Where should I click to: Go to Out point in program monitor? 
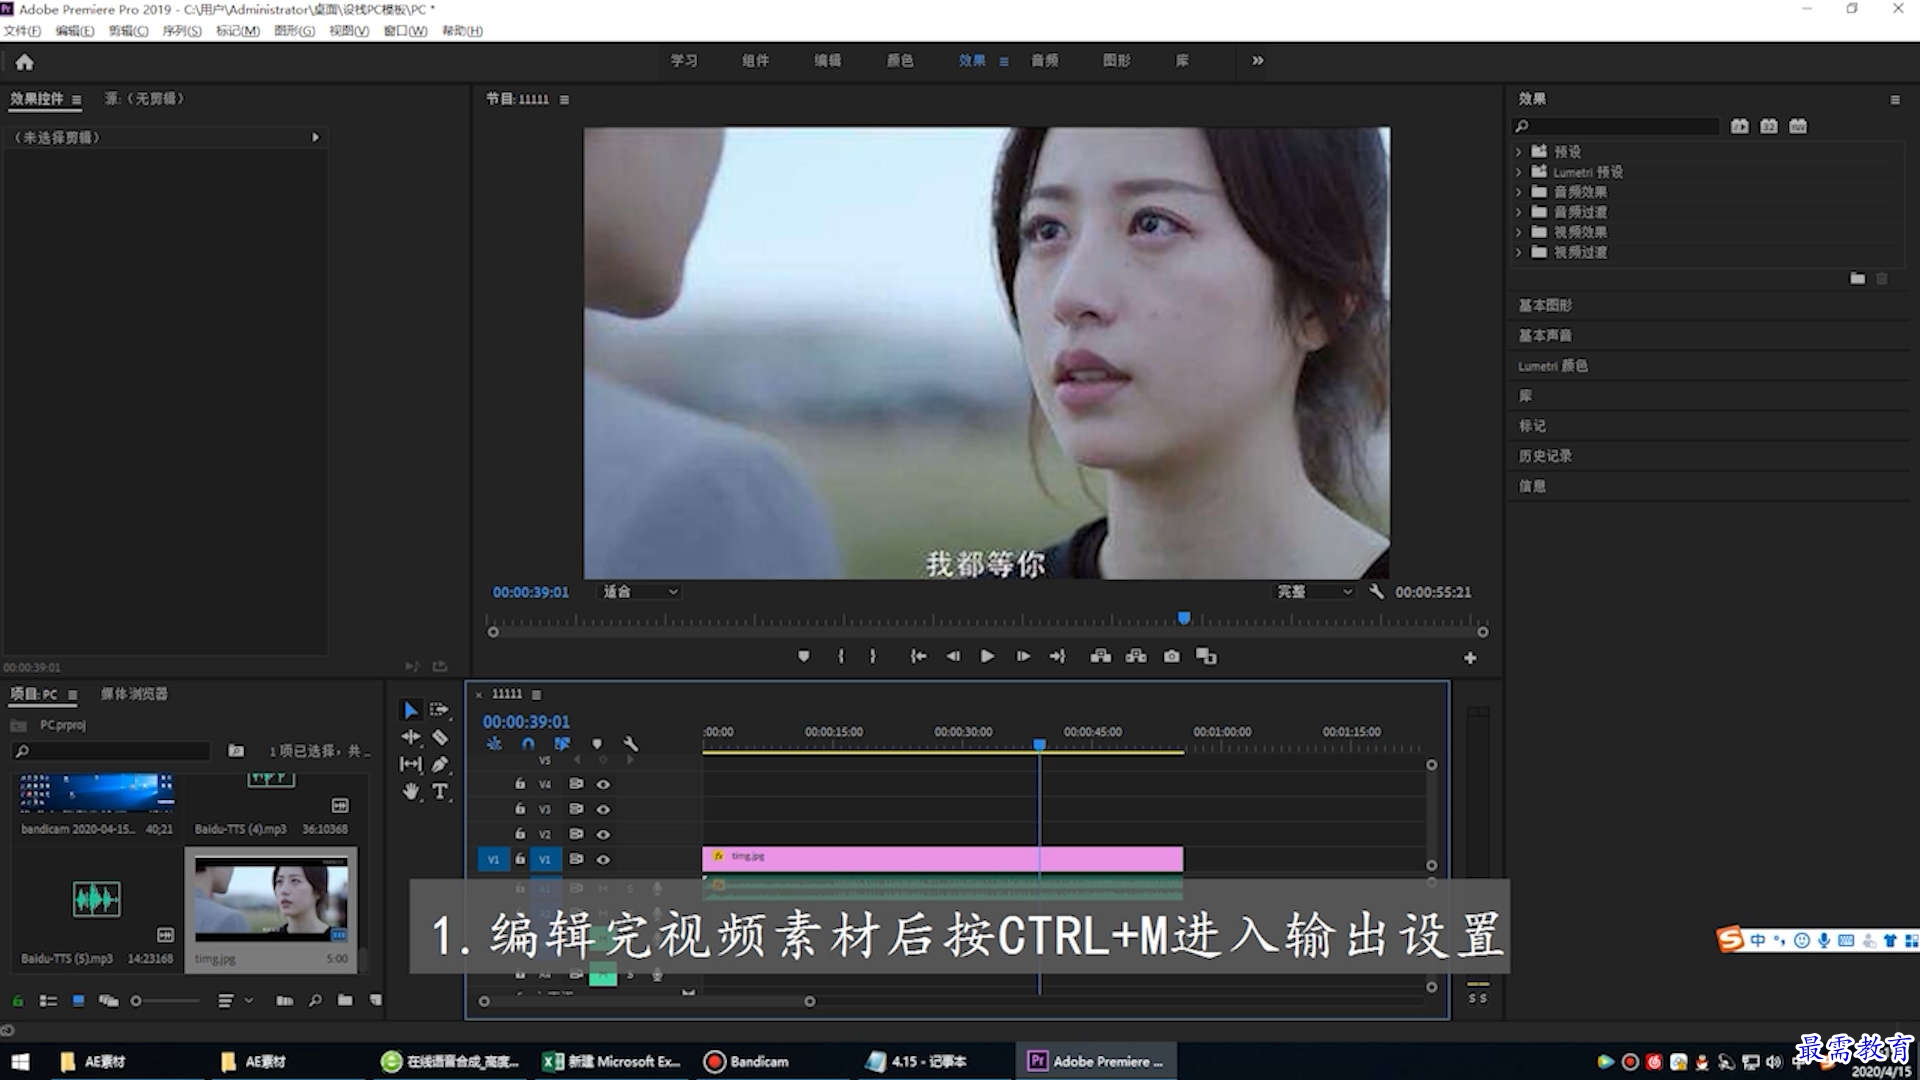click(1058, 656)
